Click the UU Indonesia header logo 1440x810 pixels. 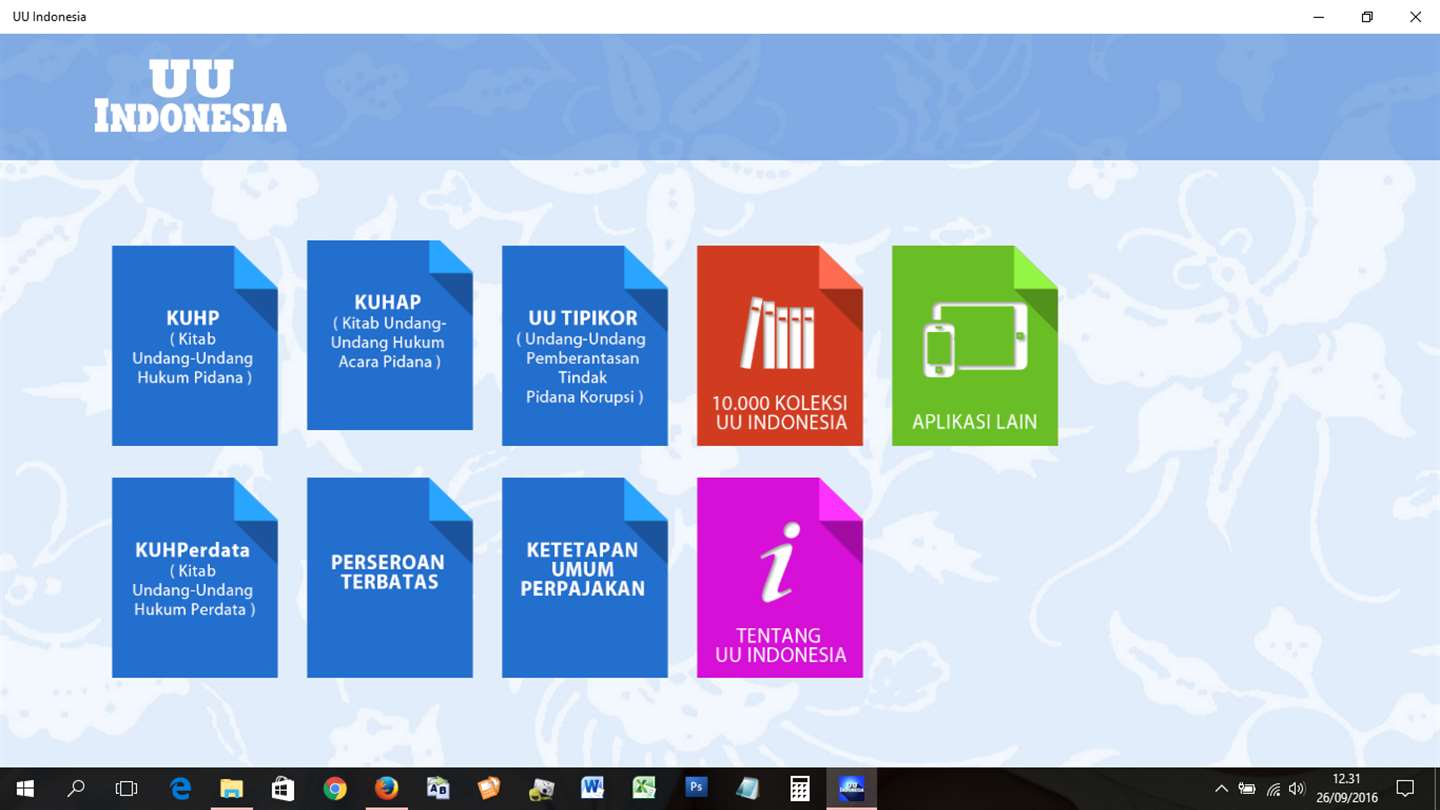[x=190, y=96]
